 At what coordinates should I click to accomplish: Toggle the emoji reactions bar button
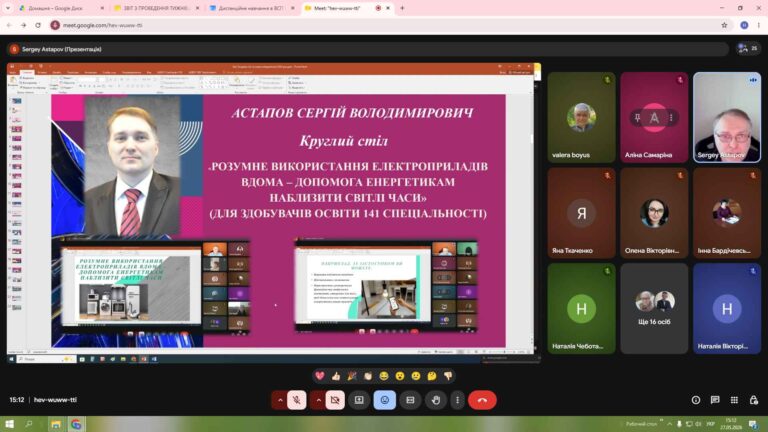coord(384,400)
